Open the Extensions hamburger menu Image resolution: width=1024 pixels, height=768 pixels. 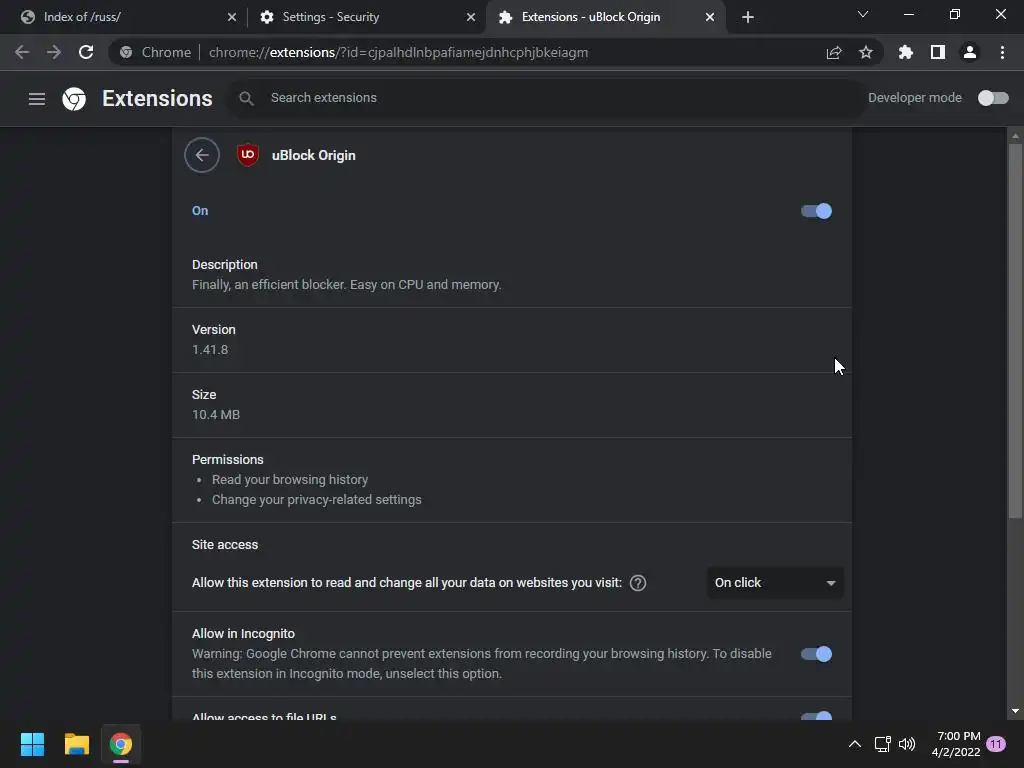tap(37, 99)
